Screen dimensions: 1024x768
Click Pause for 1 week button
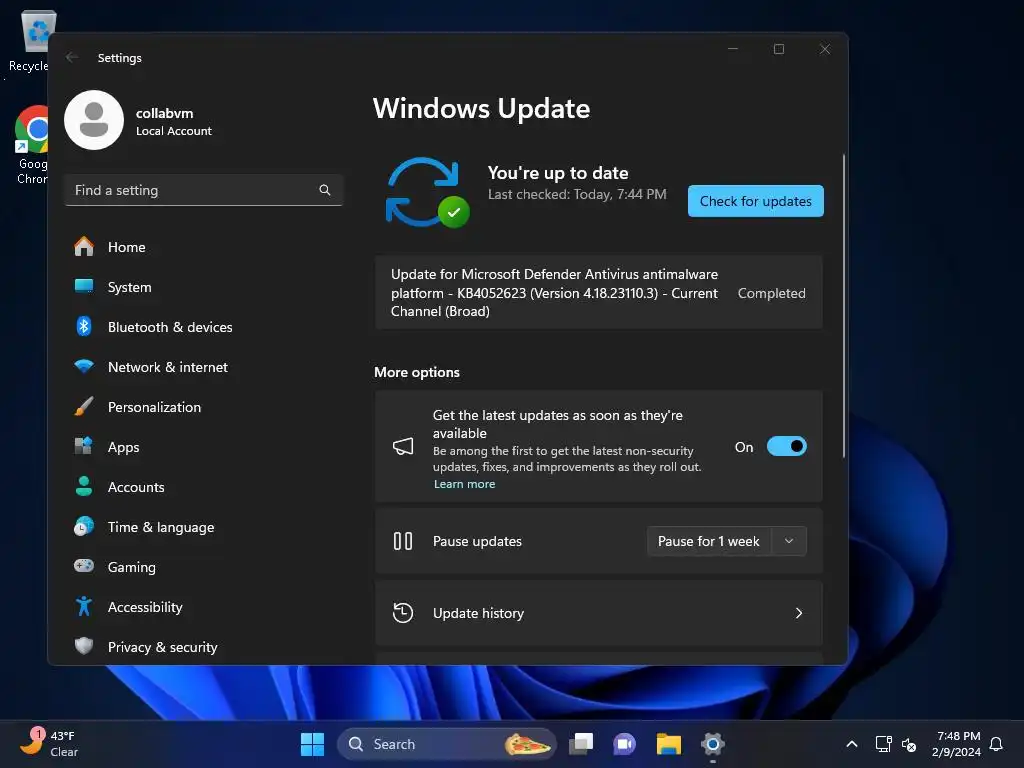[x=709, y=541]
